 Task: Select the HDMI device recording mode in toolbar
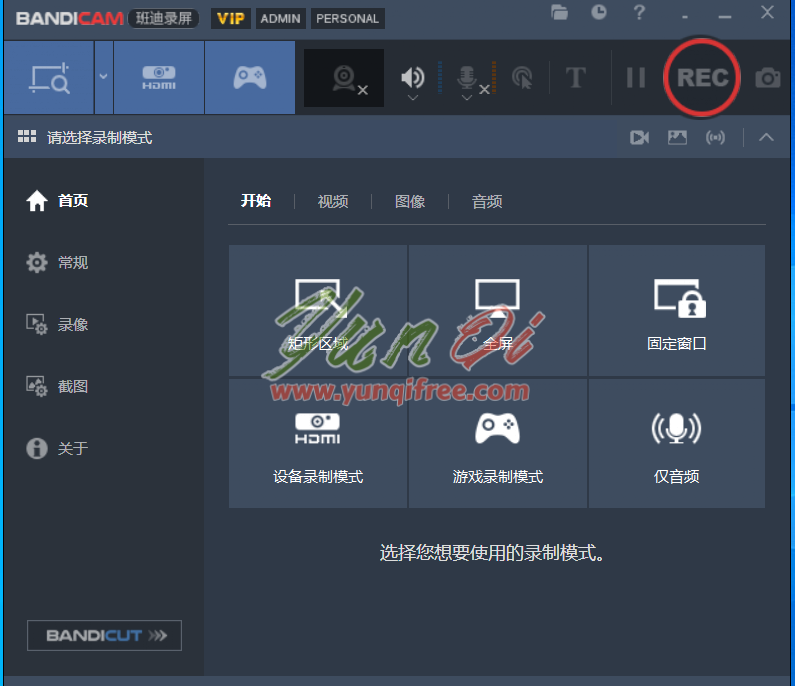[x=159, y=78]
